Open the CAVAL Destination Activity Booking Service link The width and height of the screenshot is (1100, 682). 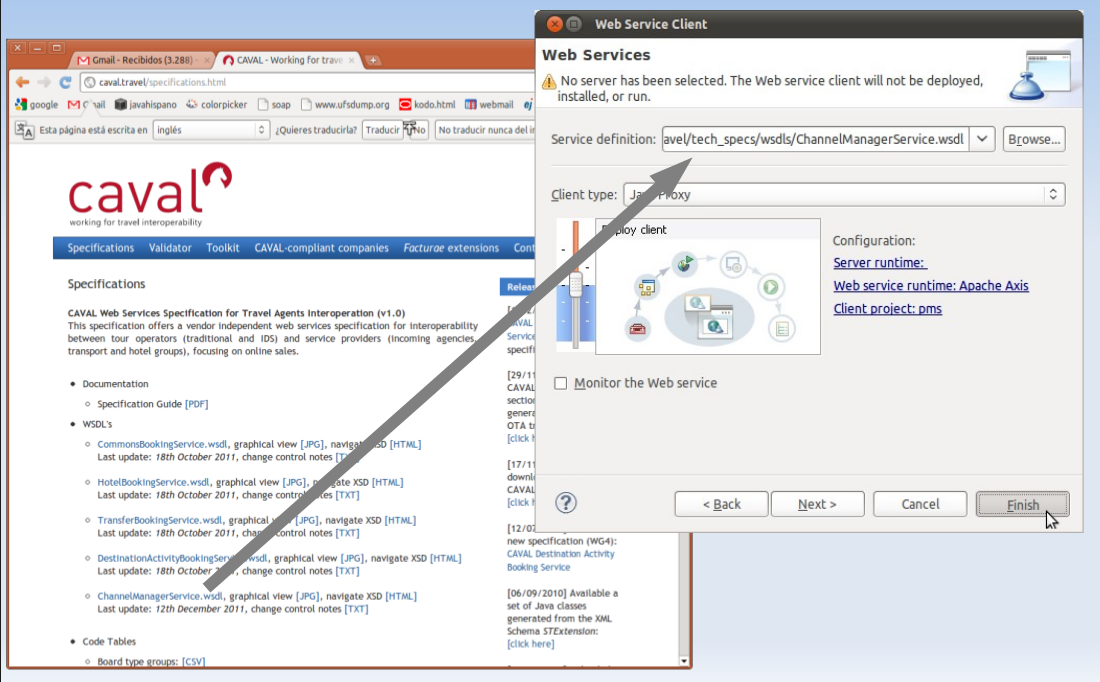(561, 561)
